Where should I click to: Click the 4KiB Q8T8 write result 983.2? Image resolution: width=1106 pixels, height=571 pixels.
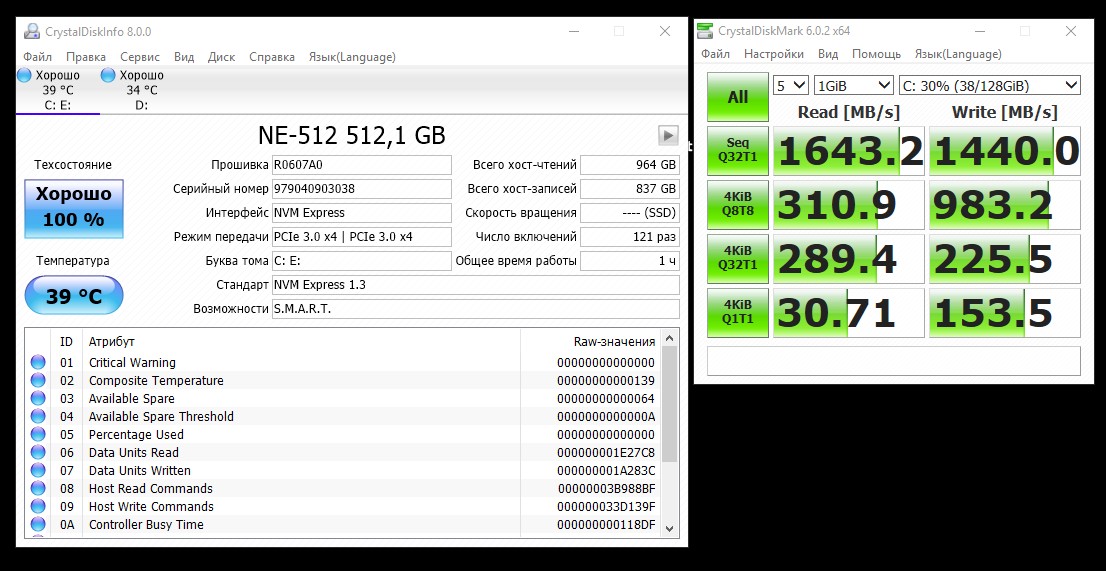pos(1005,205)
